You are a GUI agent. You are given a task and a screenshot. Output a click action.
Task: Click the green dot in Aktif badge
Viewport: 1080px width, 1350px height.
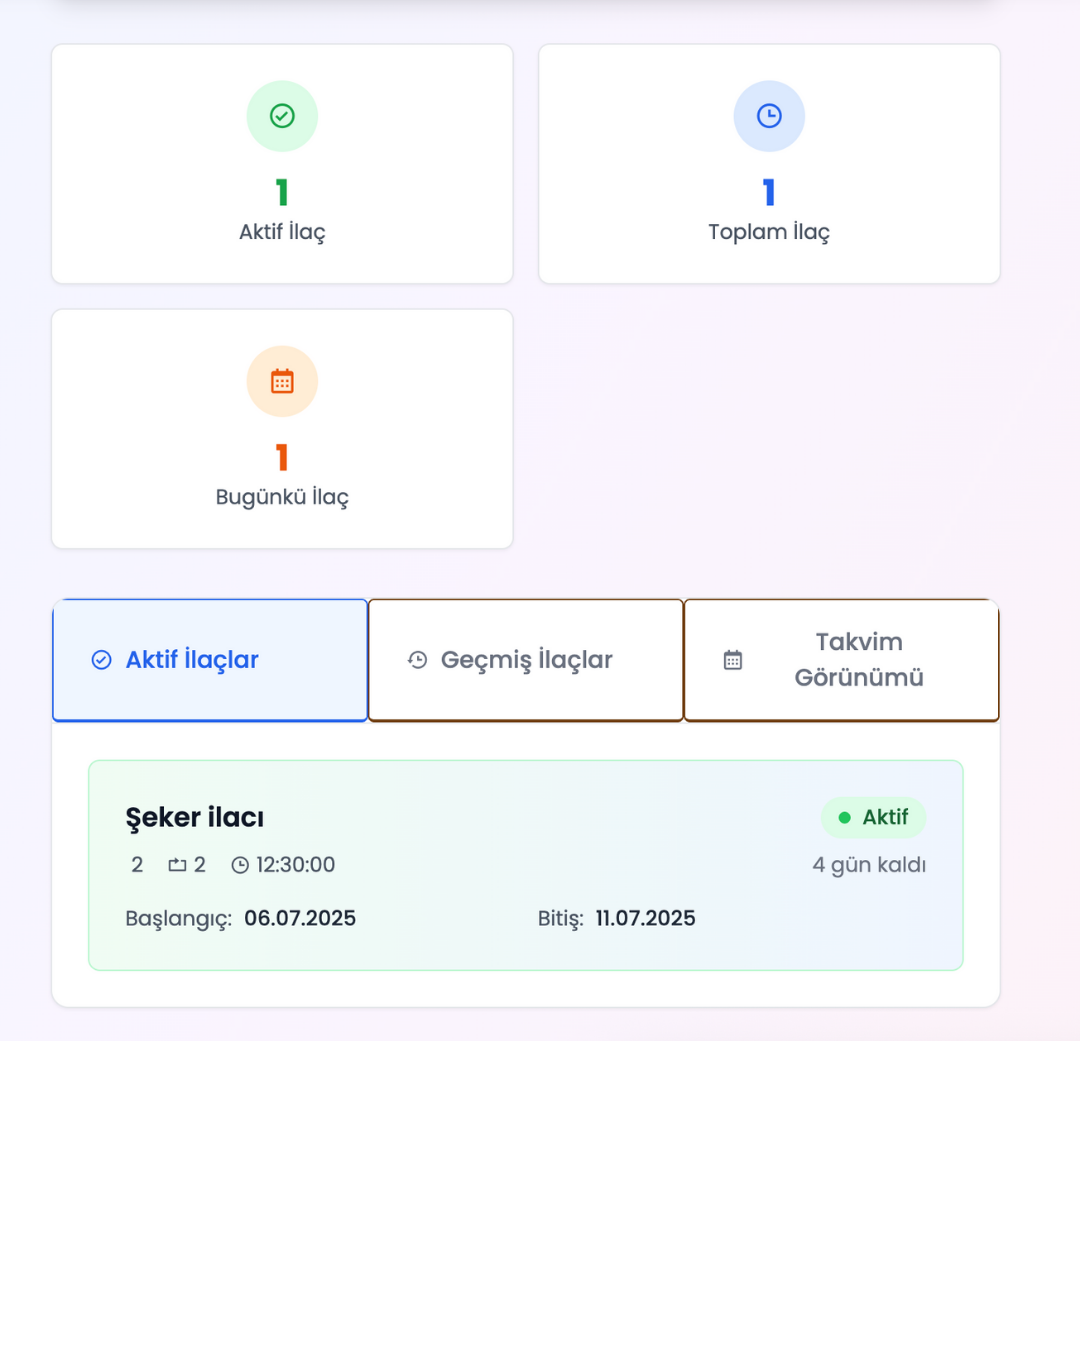point(844,818)
